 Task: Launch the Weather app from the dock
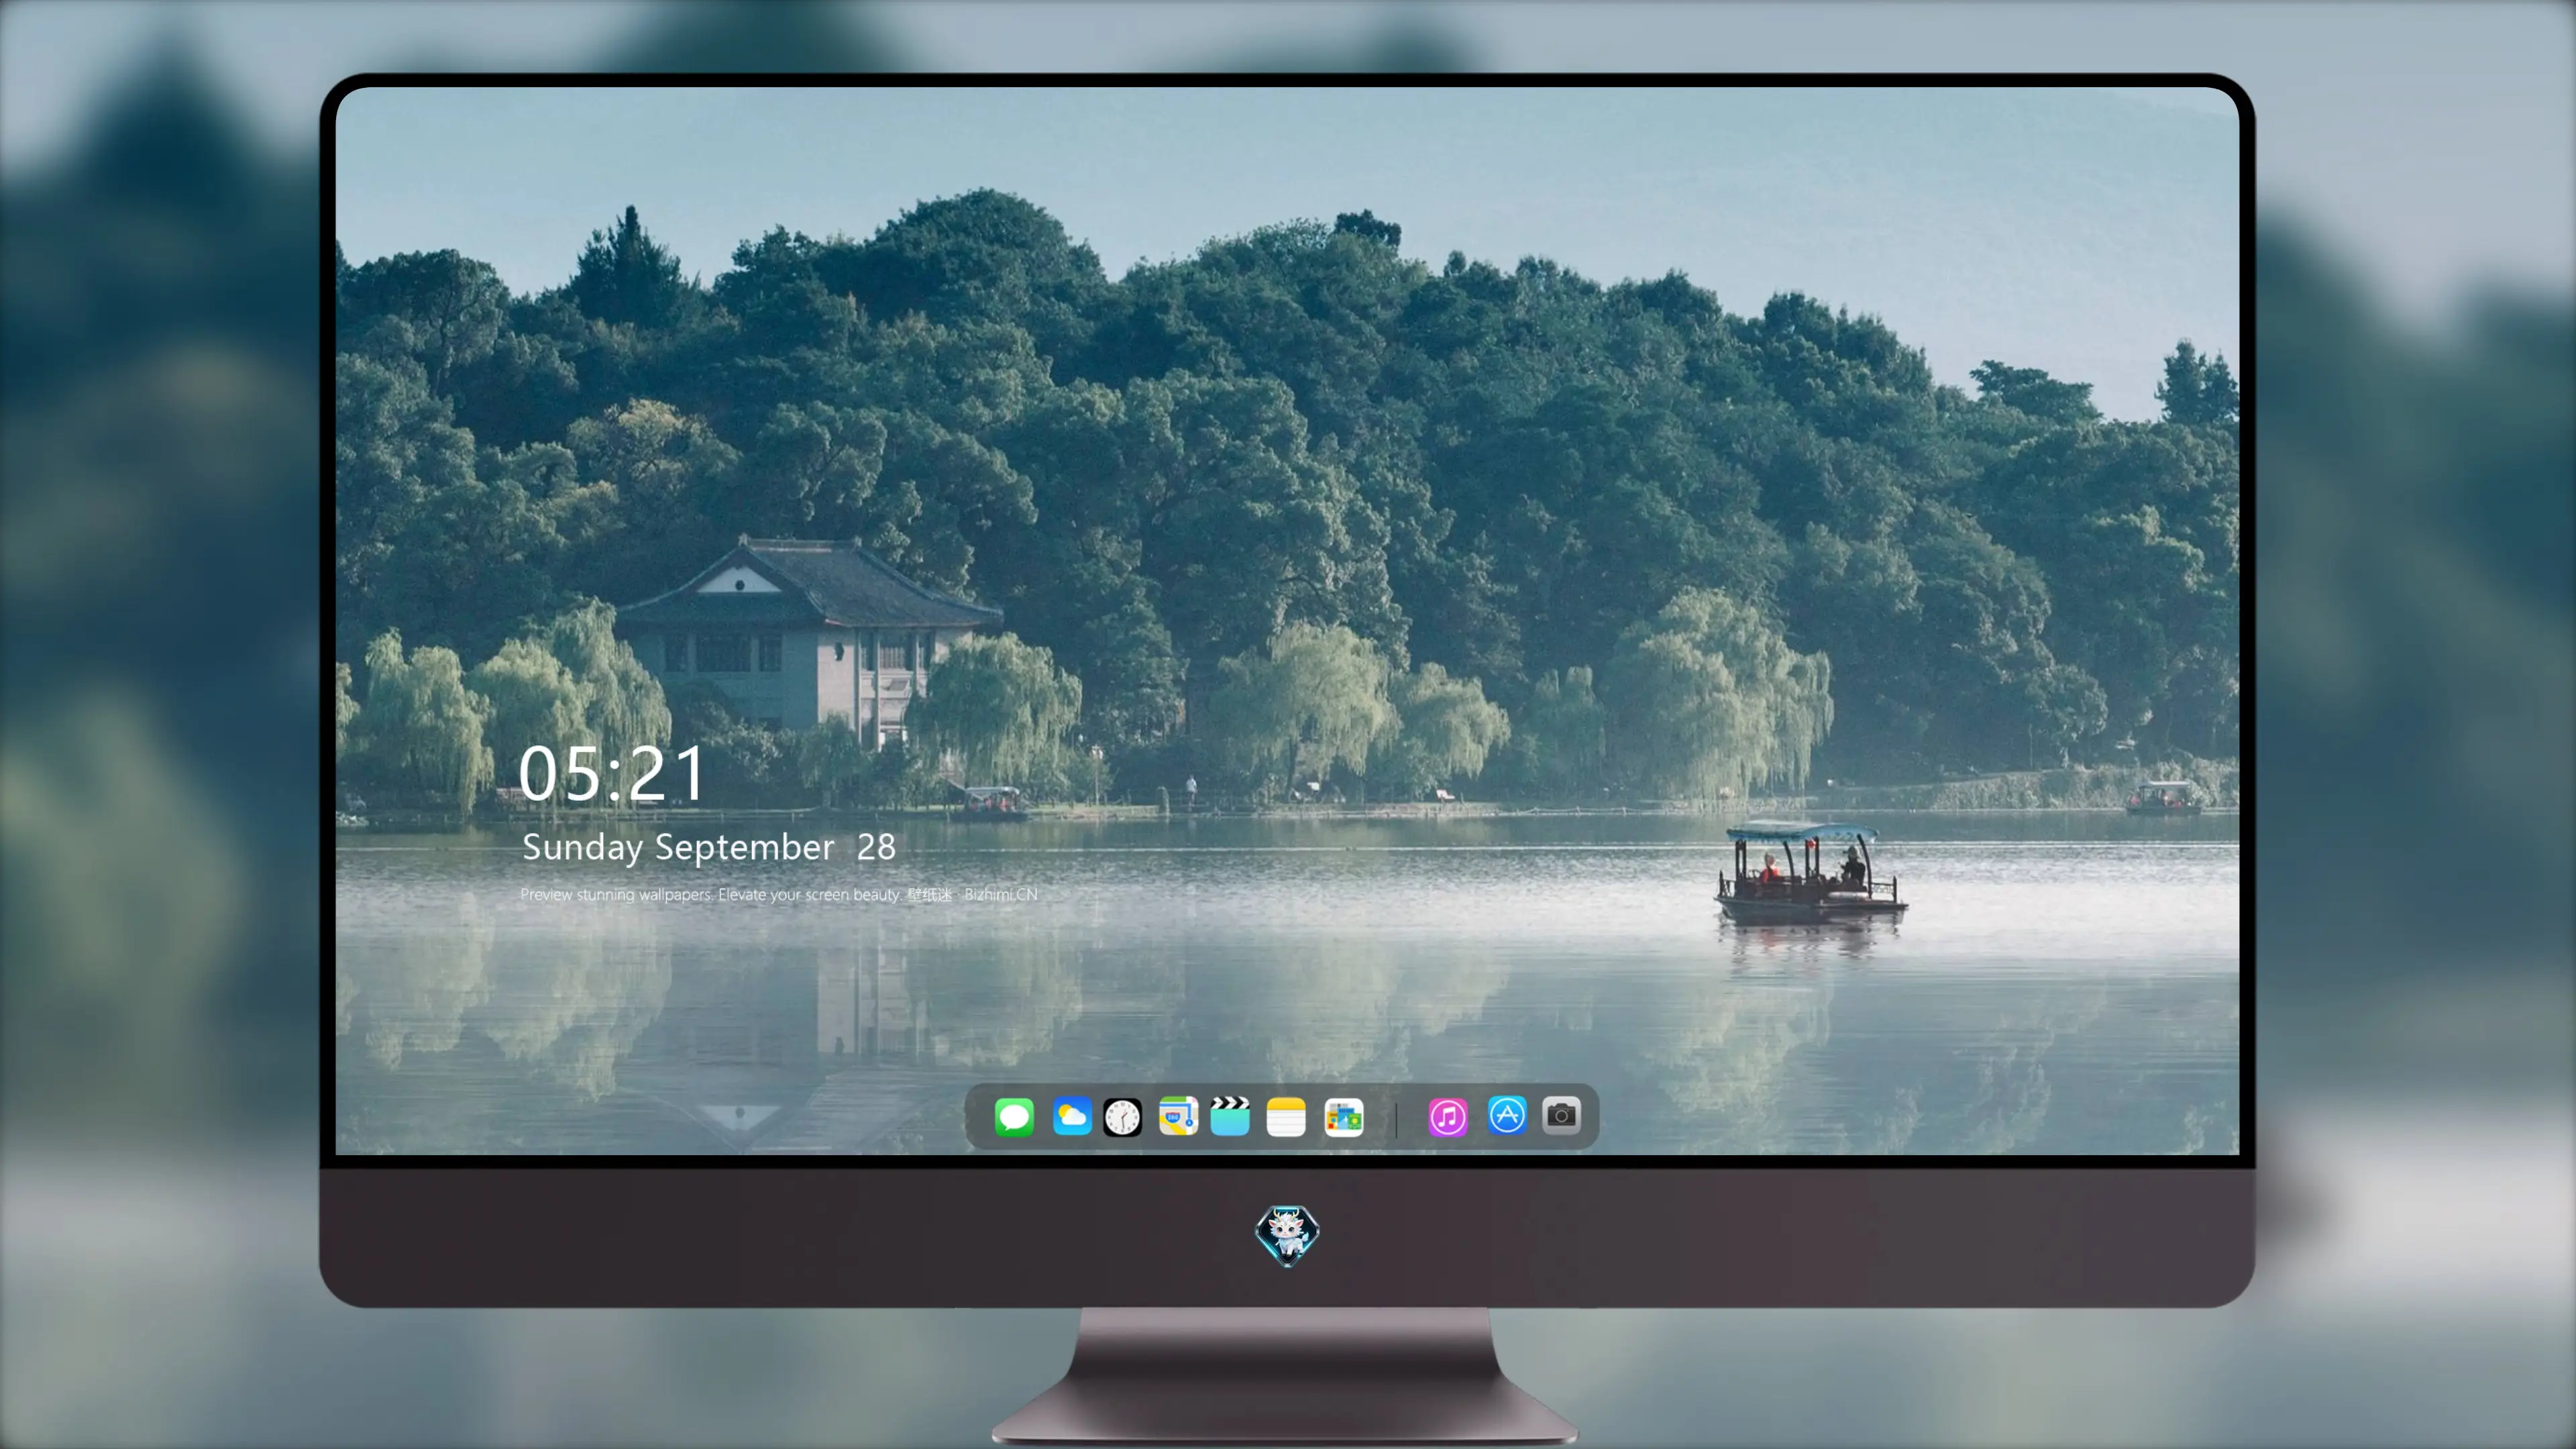pyautogui.click(x=1071, y=1116)
